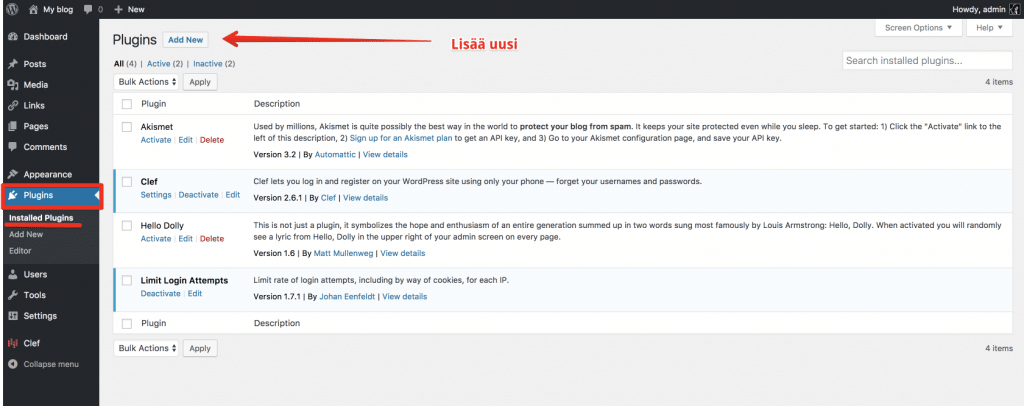
Task: Click Collapse menu text
Action: tap(51, 364)
